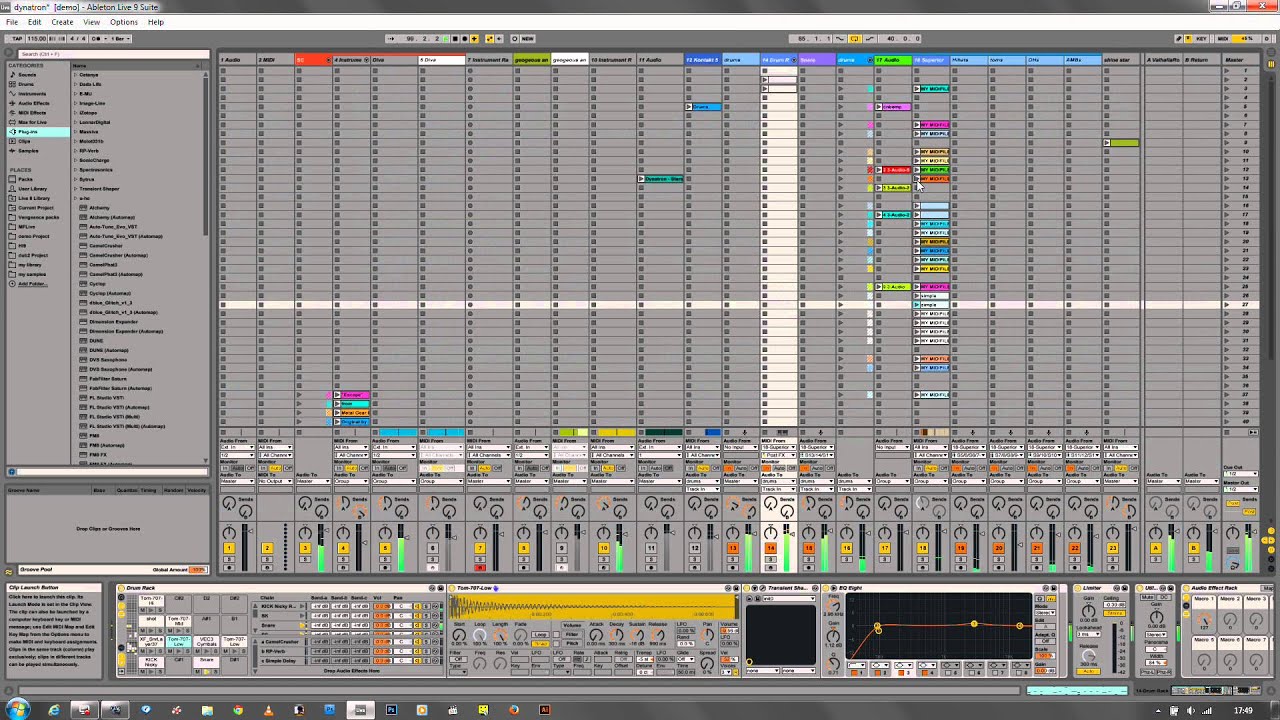The image size is (1280, 720).
Task: Open the File menu
Action: tap(12, 22)
